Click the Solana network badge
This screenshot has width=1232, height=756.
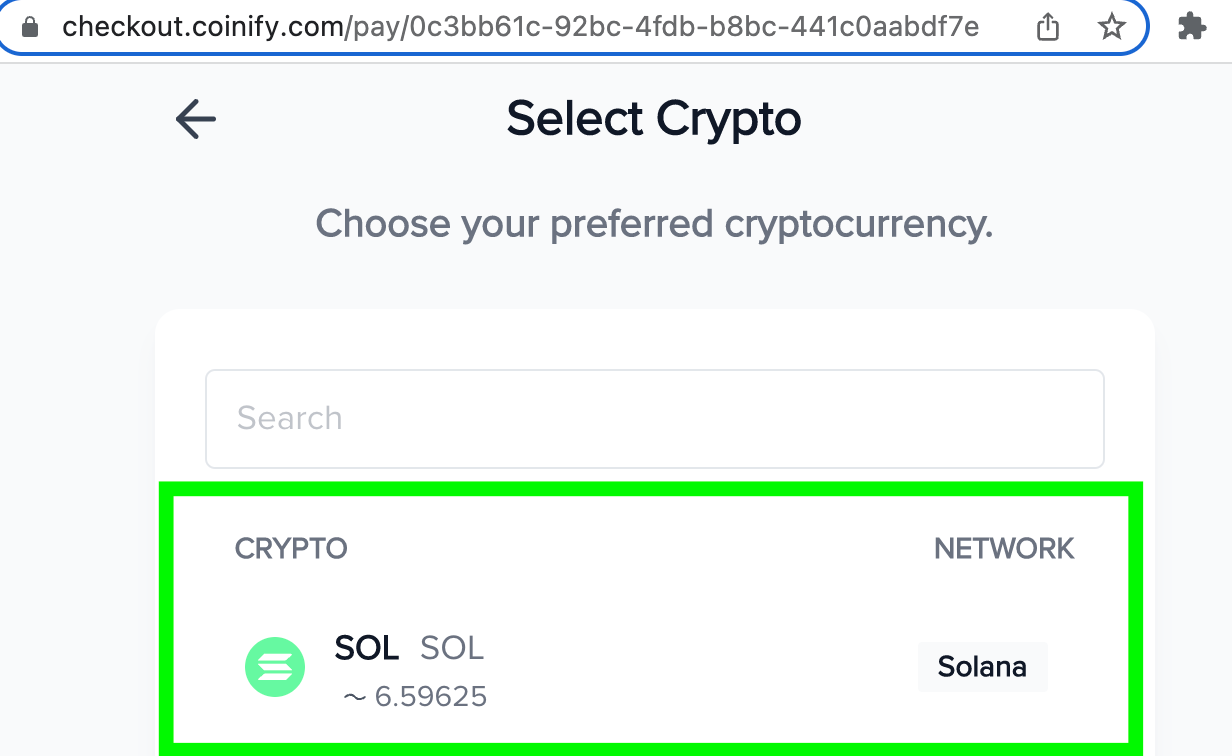pos(982,667)
